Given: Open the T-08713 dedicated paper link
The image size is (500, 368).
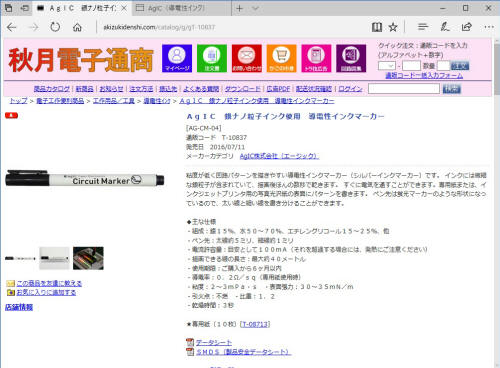Looking at the screenshot, I should pyautogui.click(x=255, y=324).
